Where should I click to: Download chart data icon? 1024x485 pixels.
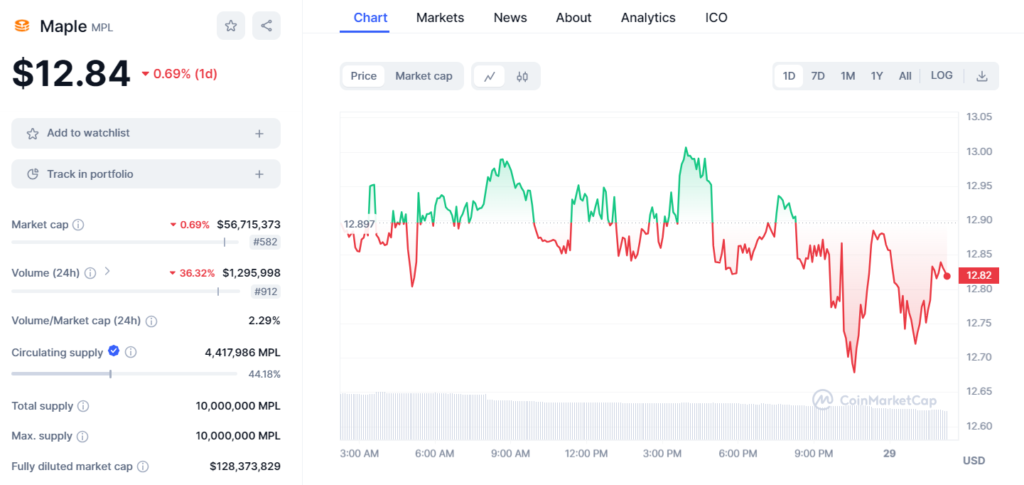pos(982,76)
